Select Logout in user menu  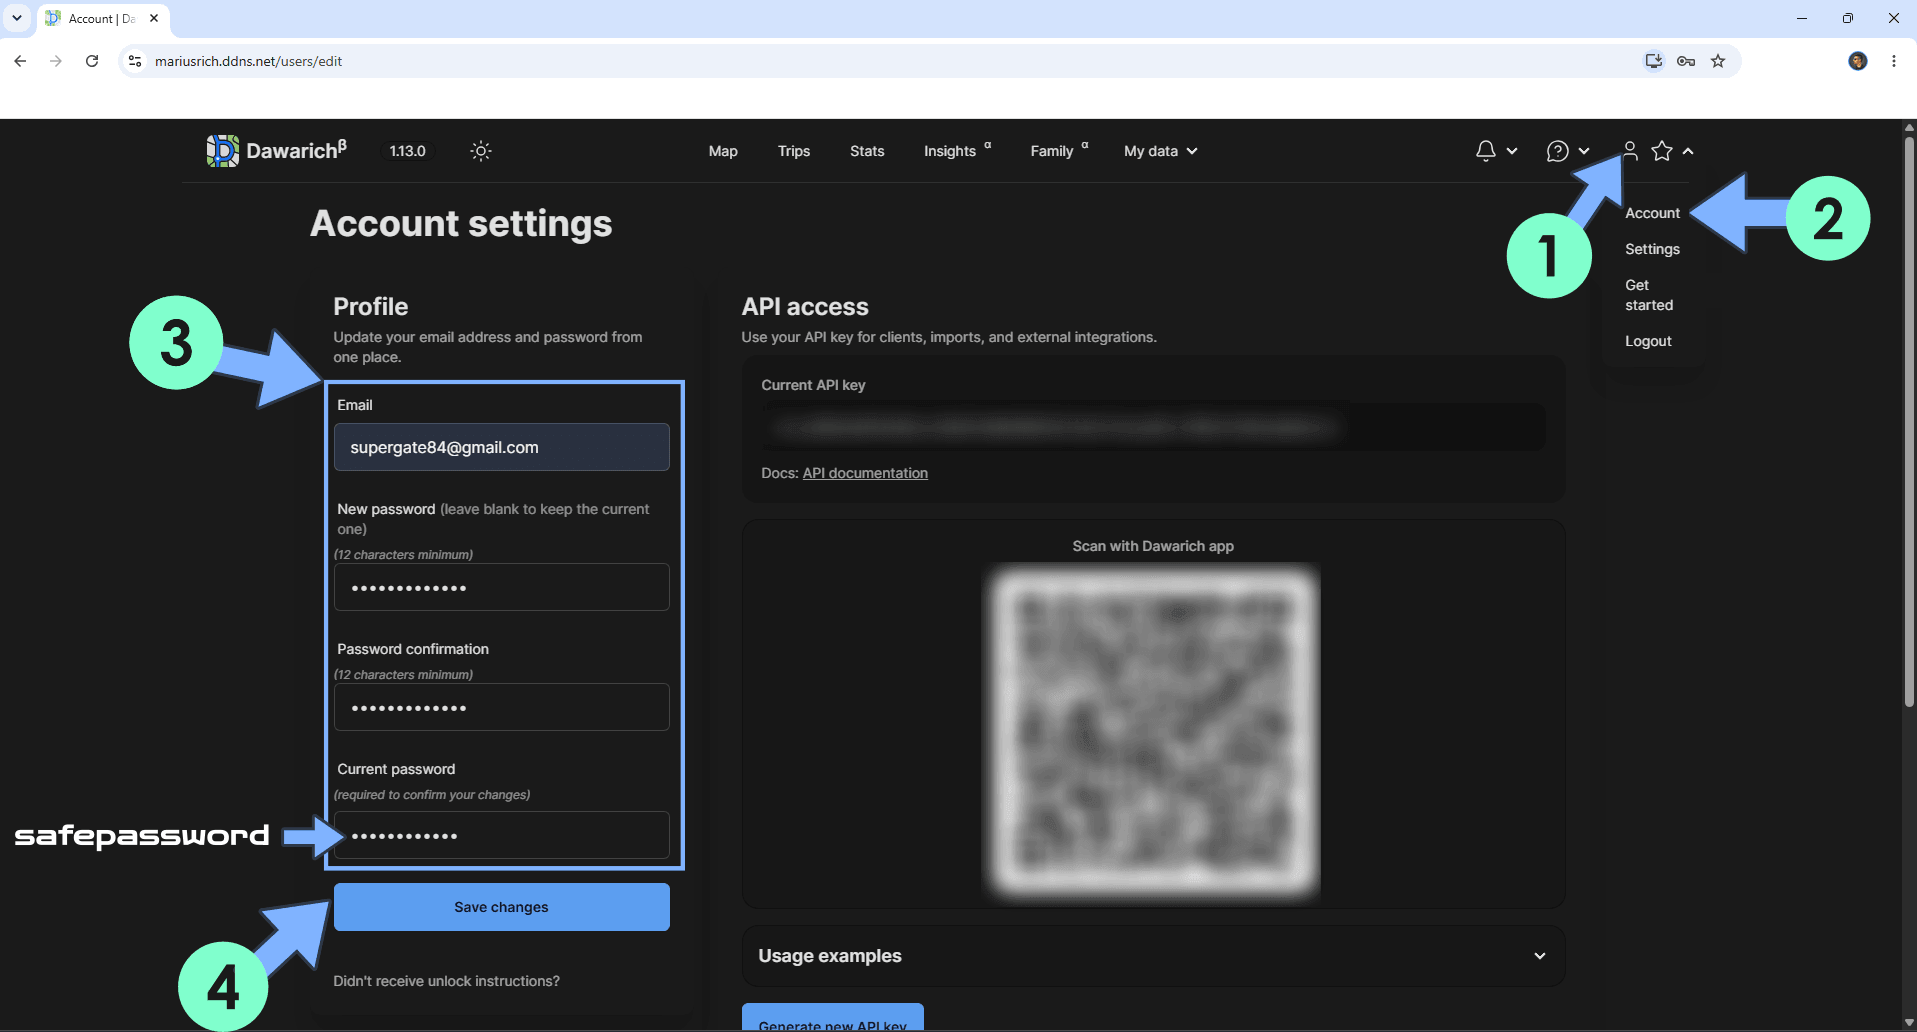click(1648, 341)
